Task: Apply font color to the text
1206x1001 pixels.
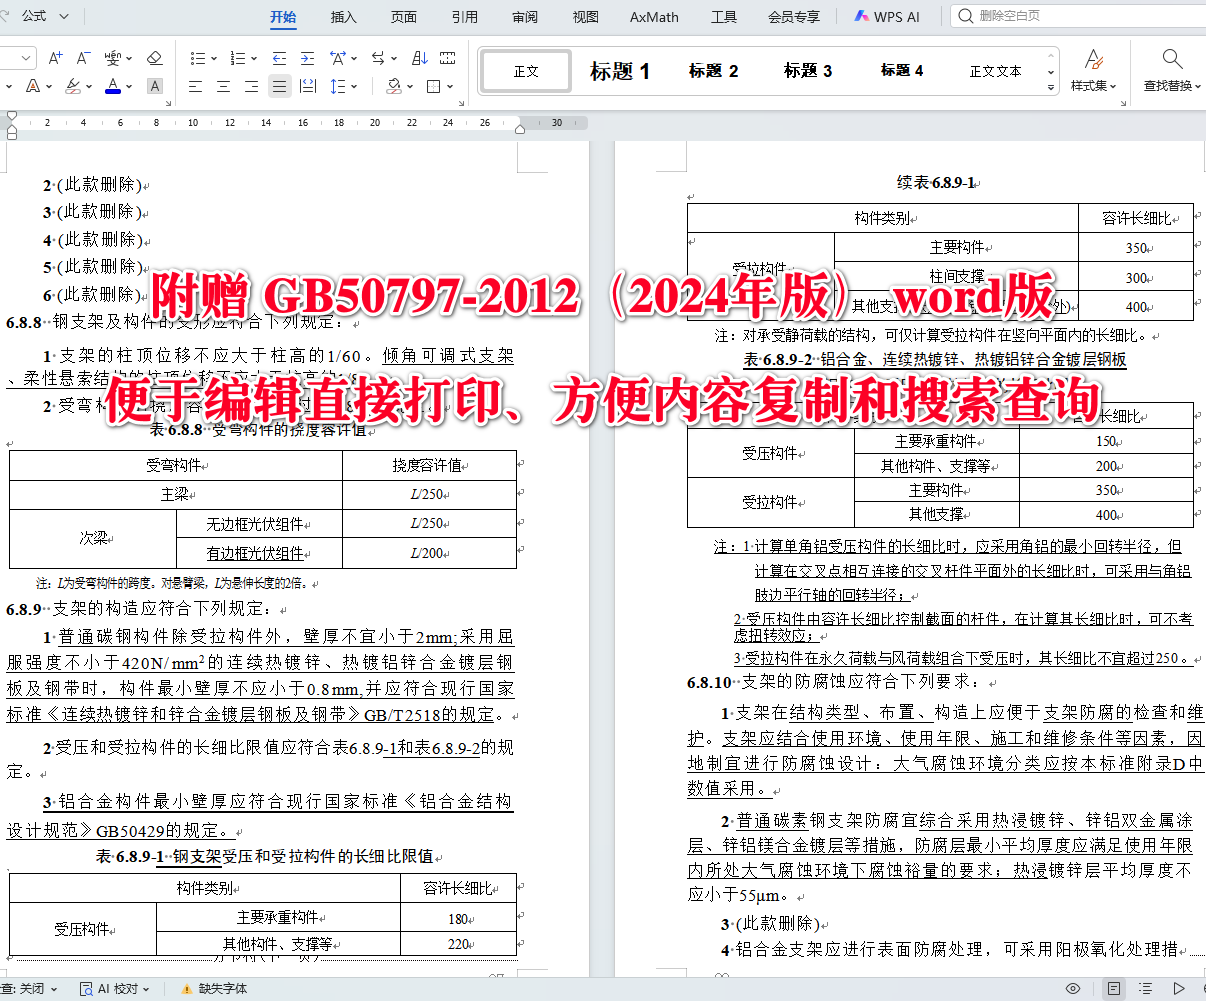Action: pos(113,87)
